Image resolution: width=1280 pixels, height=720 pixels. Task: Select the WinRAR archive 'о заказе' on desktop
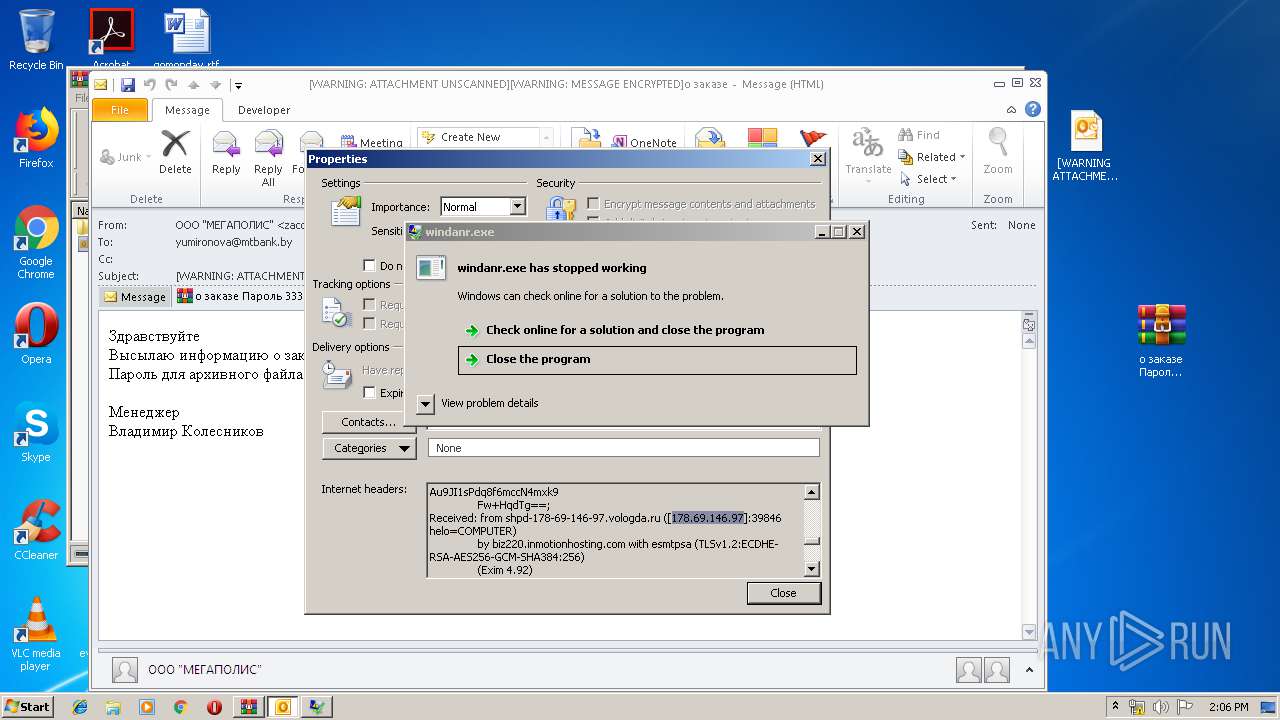(x=1161, y=340)
